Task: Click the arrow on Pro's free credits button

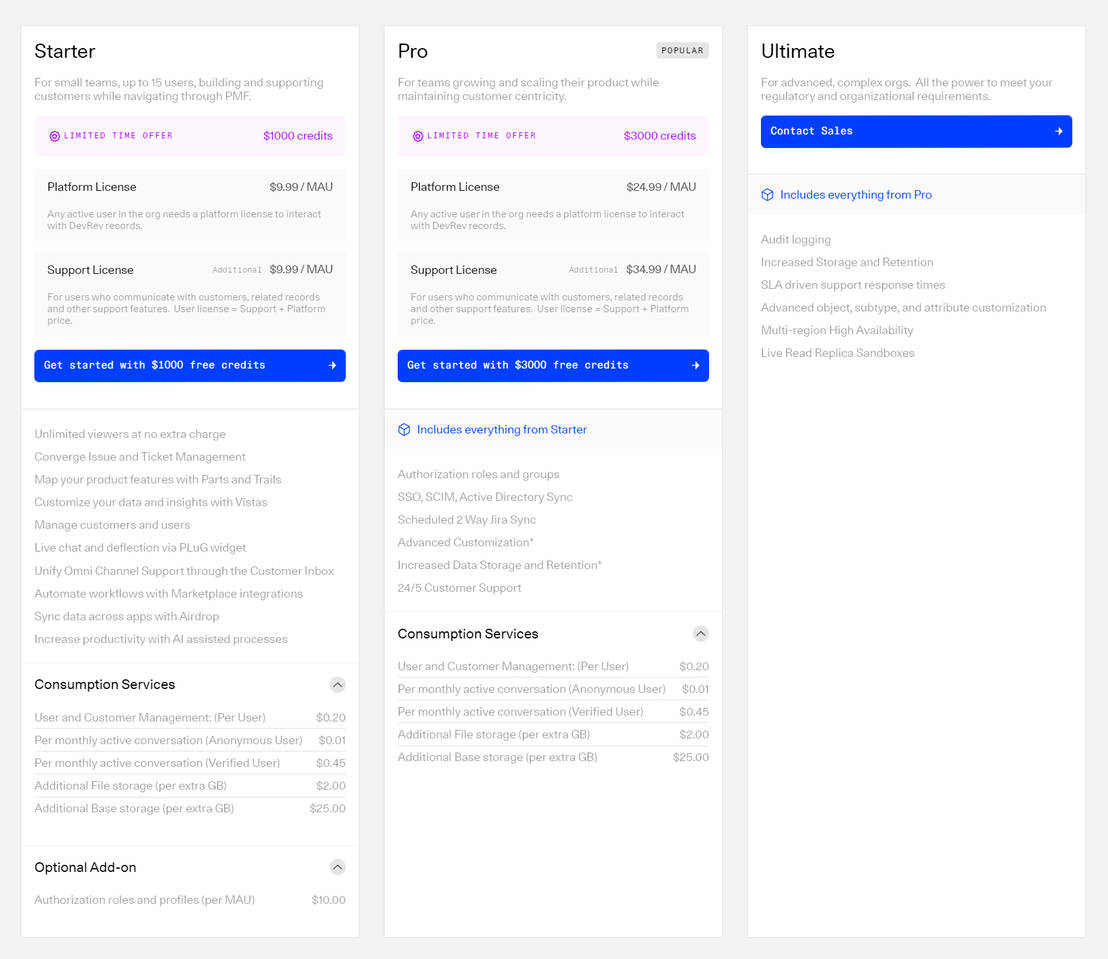Action: (x=695, y=365)
